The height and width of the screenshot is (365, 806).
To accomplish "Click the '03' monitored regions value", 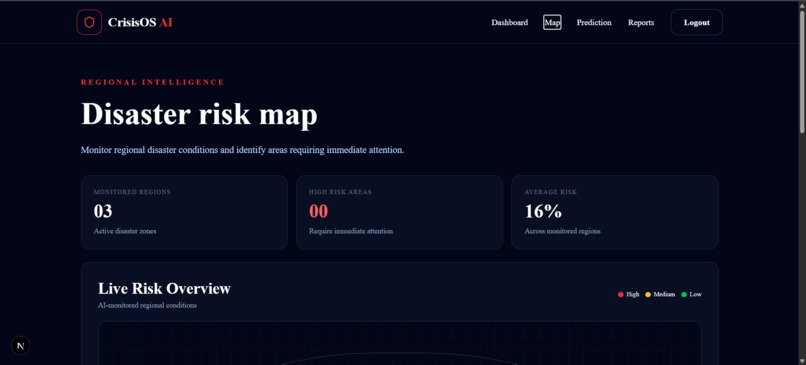I will click(x=103, y=211).
